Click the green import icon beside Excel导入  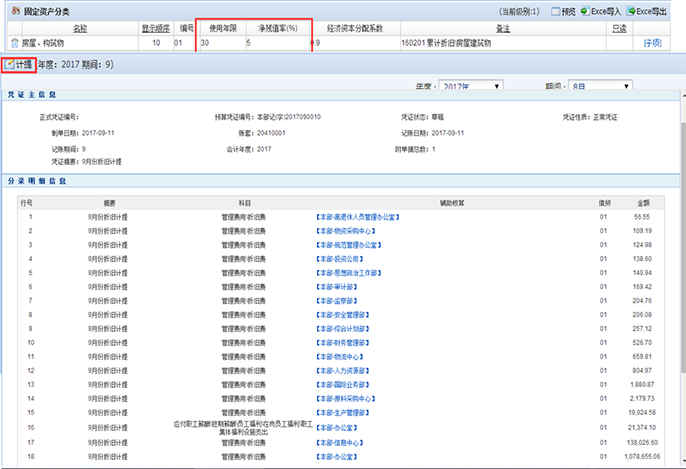pos(585,11)
